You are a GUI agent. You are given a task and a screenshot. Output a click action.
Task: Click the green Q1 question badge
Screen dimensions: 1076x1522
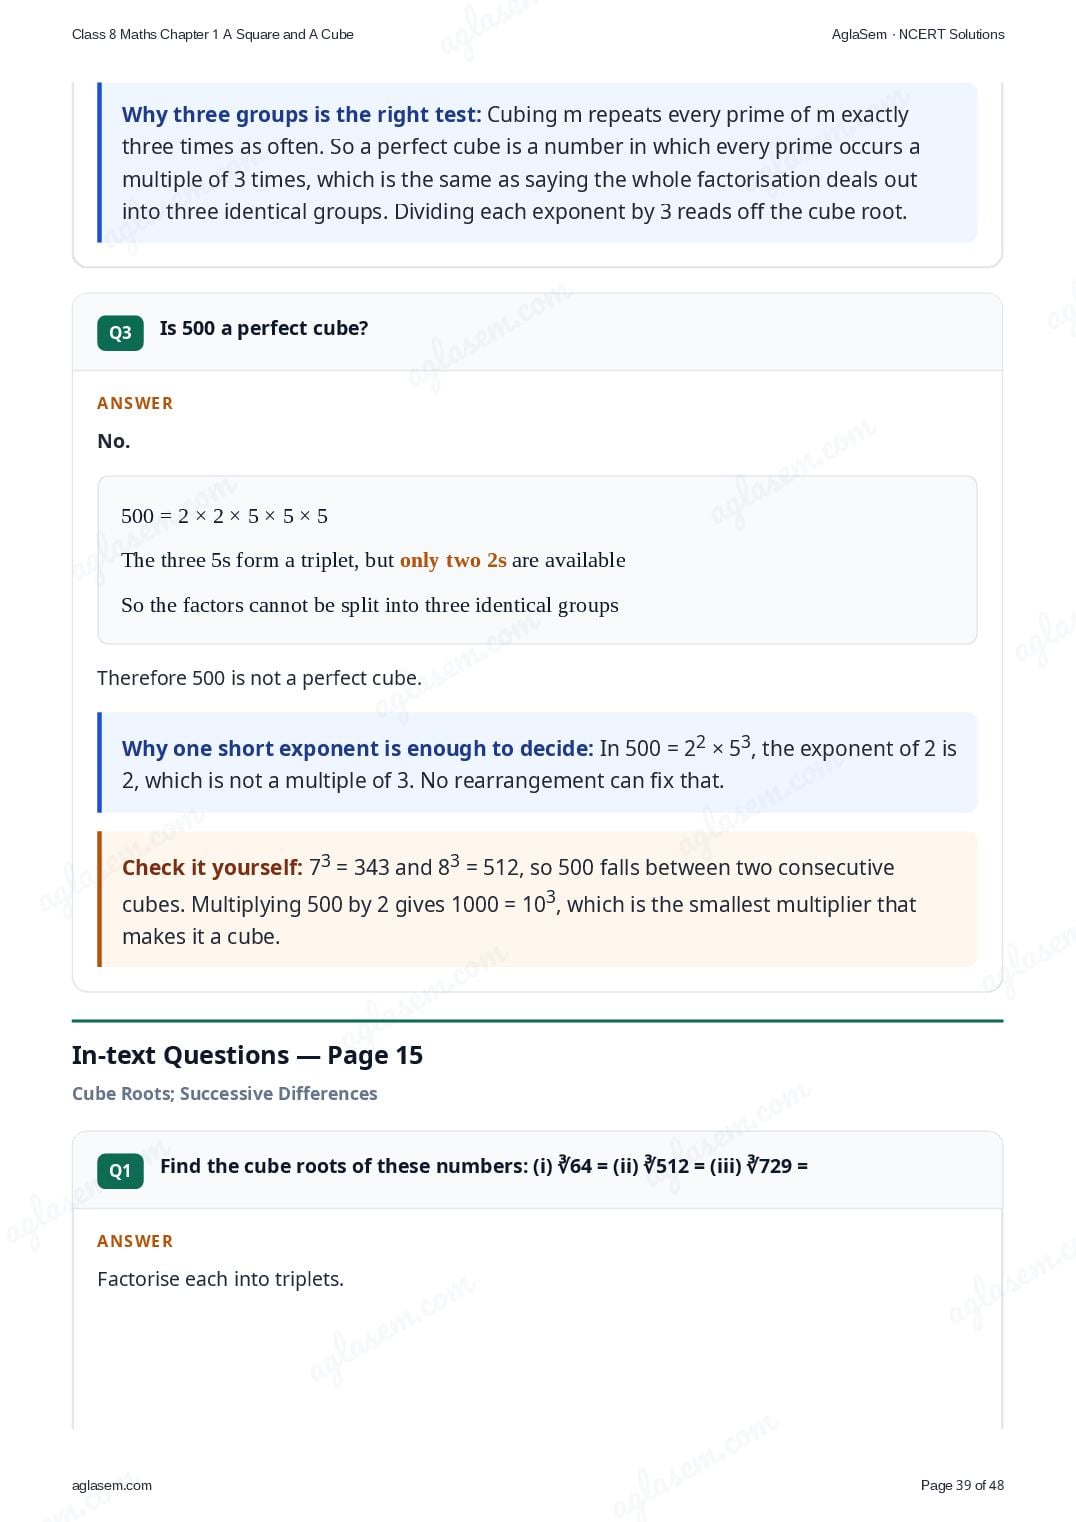tap(120, 1171)
